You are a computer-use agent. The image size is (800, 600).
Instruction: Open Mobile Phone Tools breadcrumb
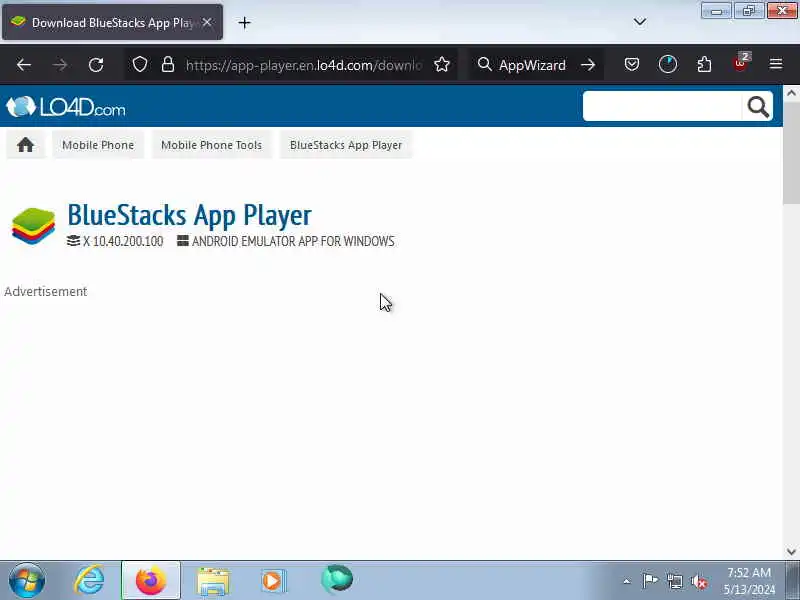[x=211, y=145]
